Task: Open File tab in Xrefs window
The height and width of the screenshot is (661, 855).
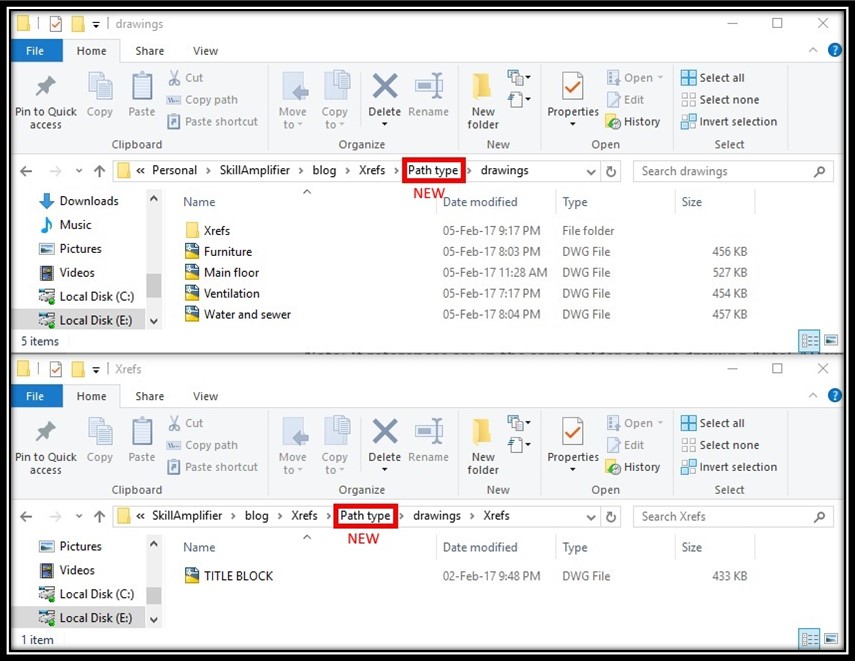Action: click(36, 396)
